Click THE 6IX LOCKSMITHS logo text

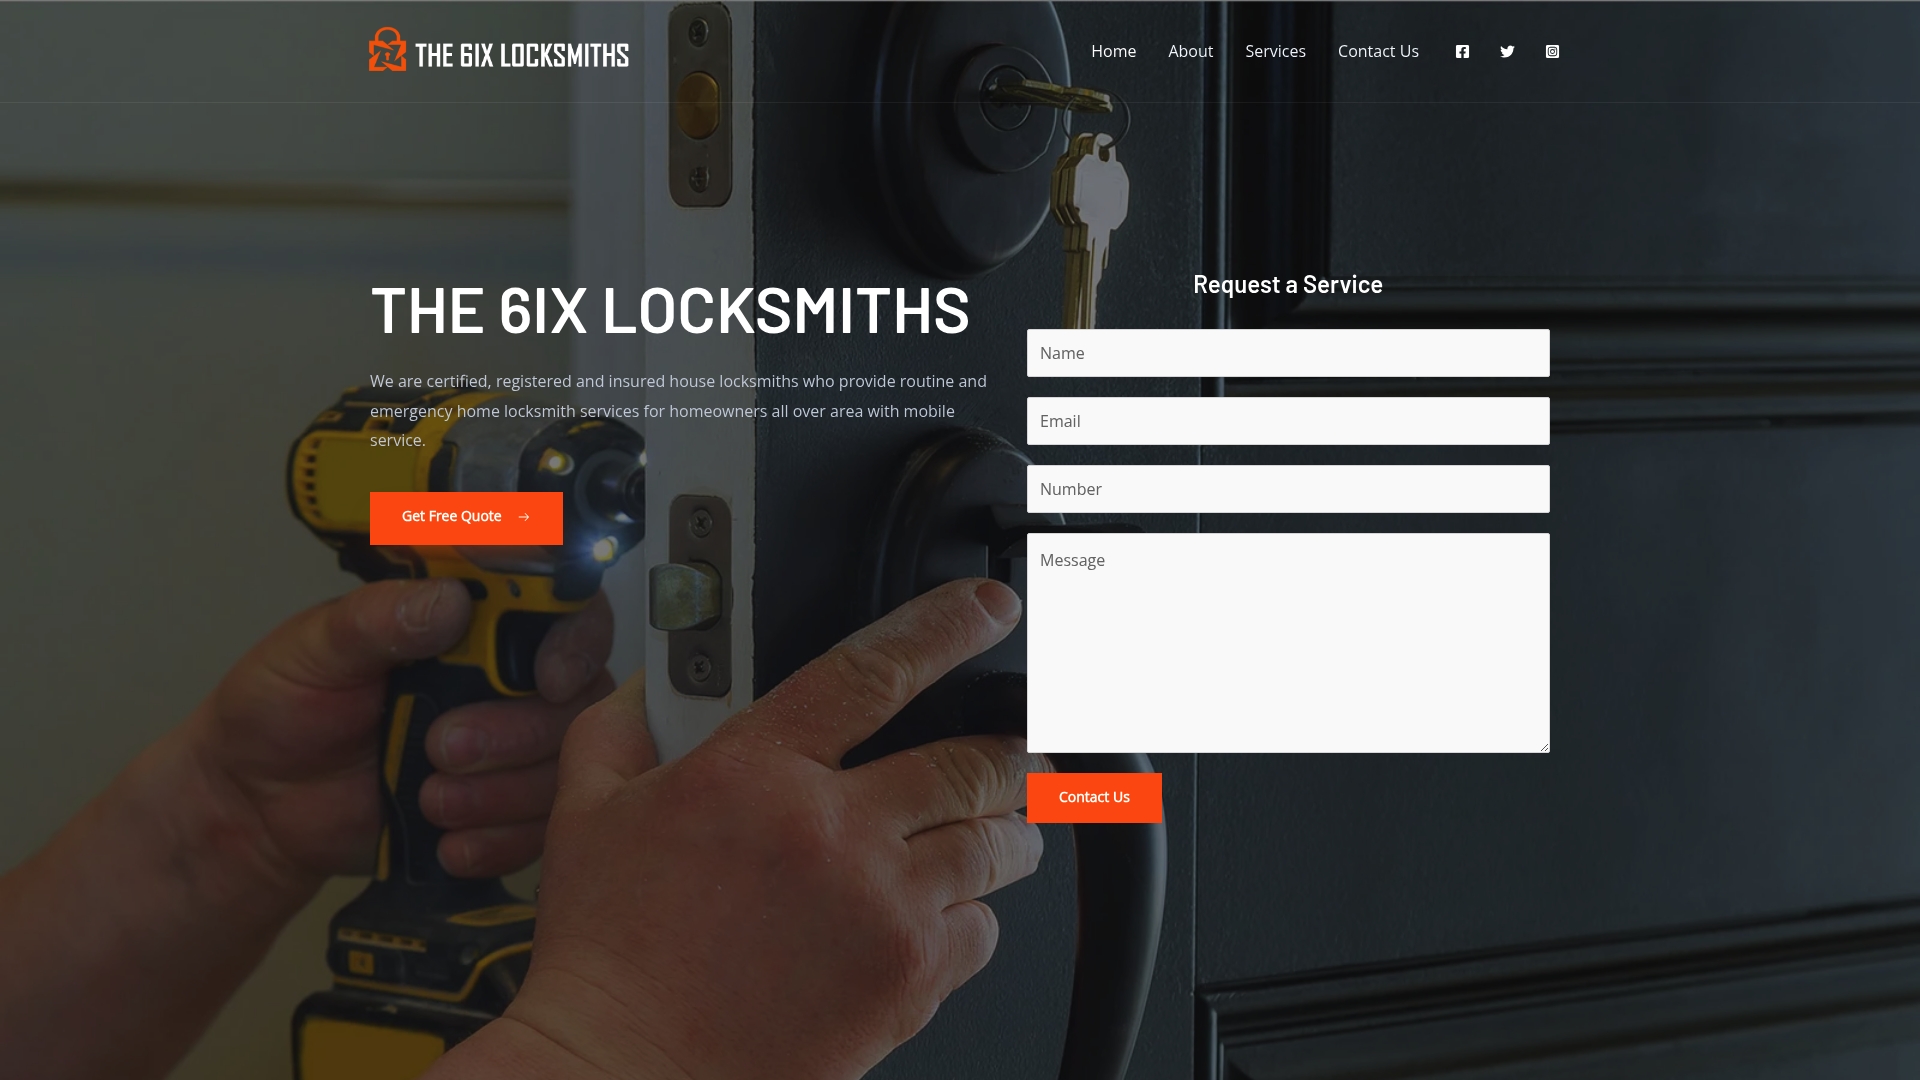(522, 55)
